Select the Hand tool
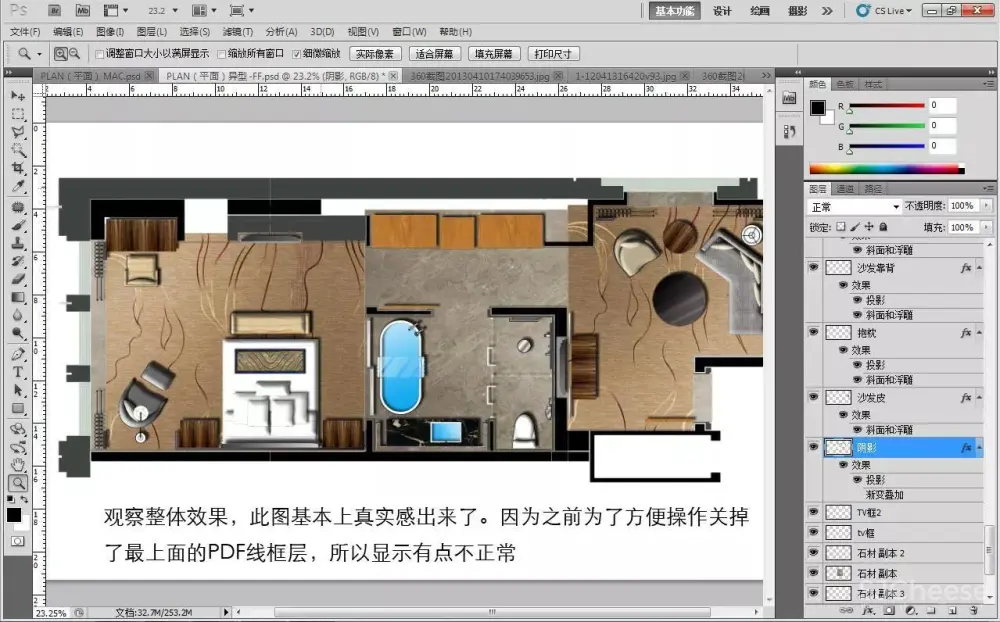This screenshot has height=622, width=1000. point(18,464)
